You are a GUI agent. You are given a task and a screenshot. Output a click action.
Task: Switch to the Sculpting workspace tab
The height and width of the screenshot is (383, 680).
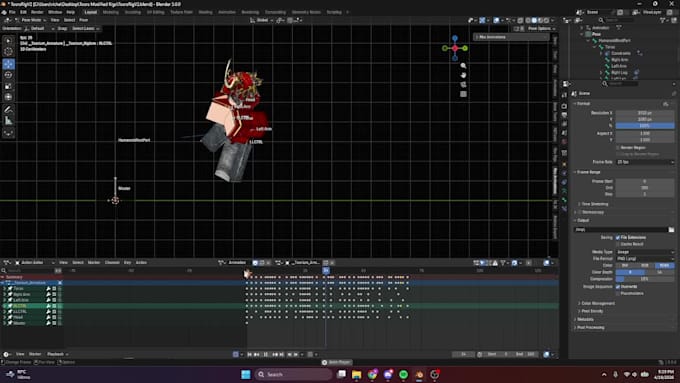(x=133, y=12)
